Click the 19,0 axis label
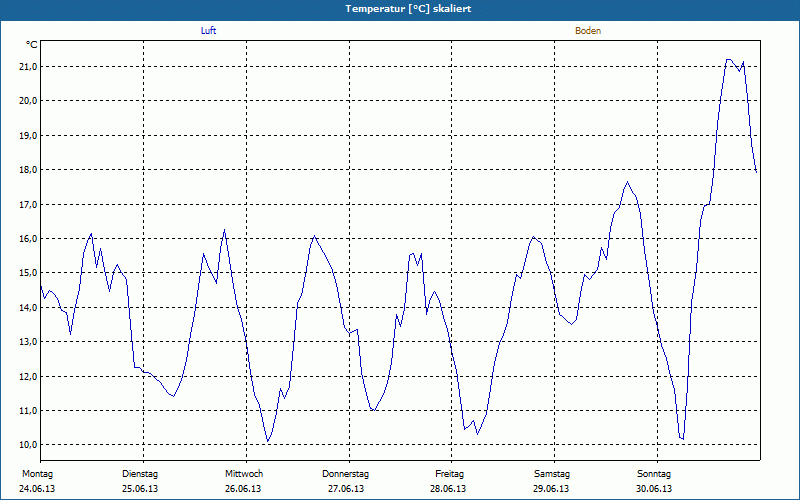Screen dimensions: 800x500 [x=29, y=136]
